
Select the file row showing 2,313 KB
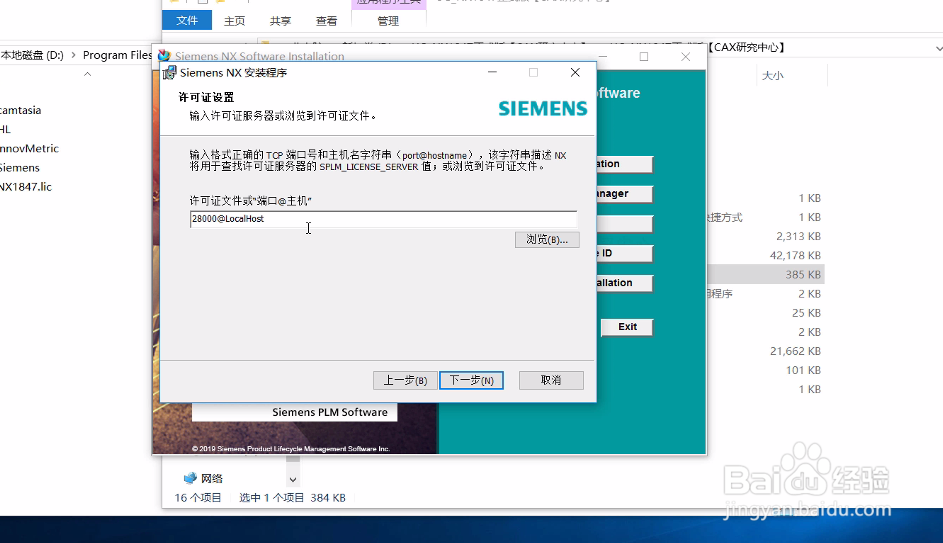[x=765, y=236]
